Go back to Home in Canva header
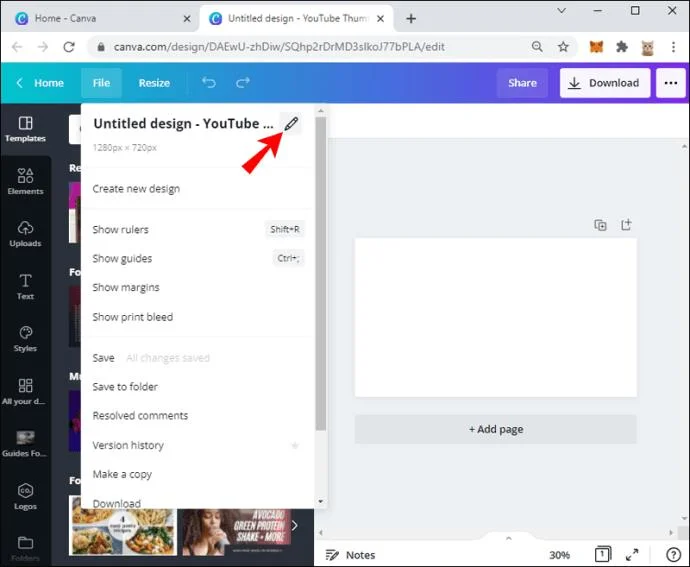690x567 pixels. tap(40, 83)
